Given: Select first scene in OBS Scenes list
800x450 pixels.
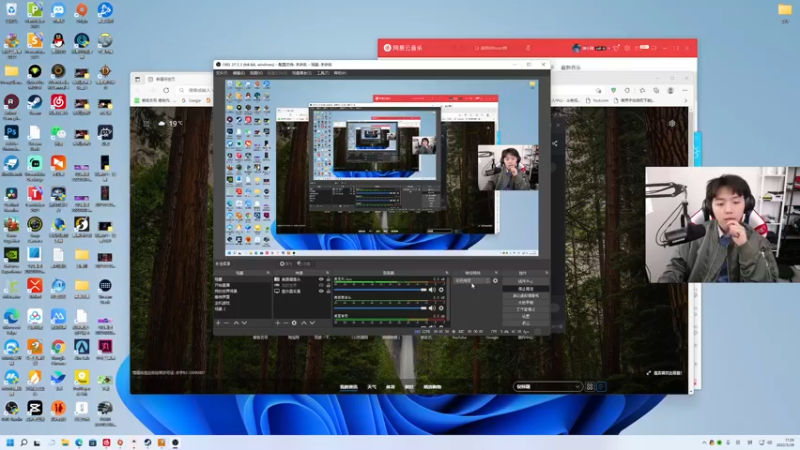Looking at the screenshot, I should (242, 279).
